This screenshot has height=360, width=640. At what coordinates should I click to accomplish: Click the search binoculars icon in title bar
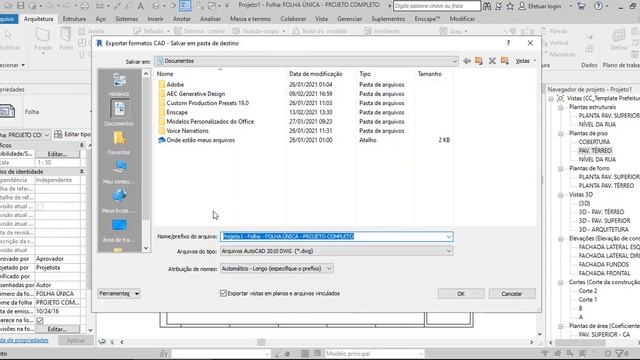(x=487, y=6)
